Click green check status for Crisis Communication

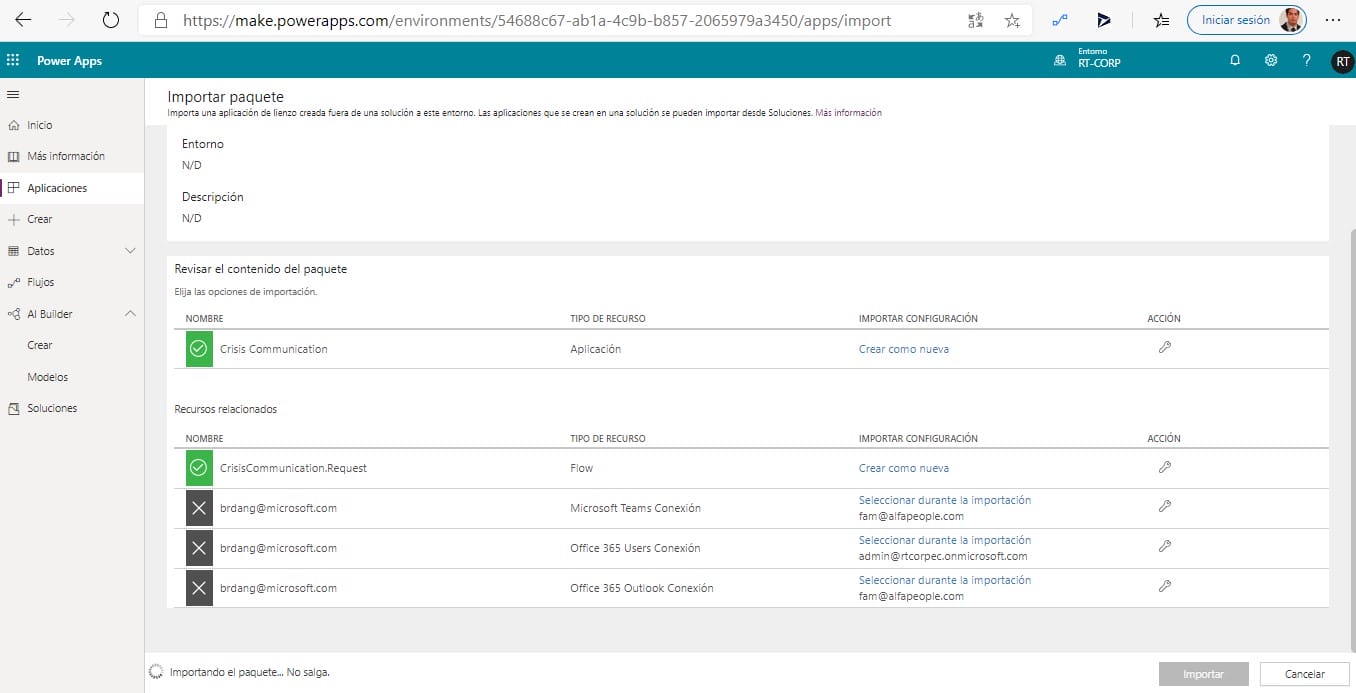pyautogui.click(x=199, y=349)
